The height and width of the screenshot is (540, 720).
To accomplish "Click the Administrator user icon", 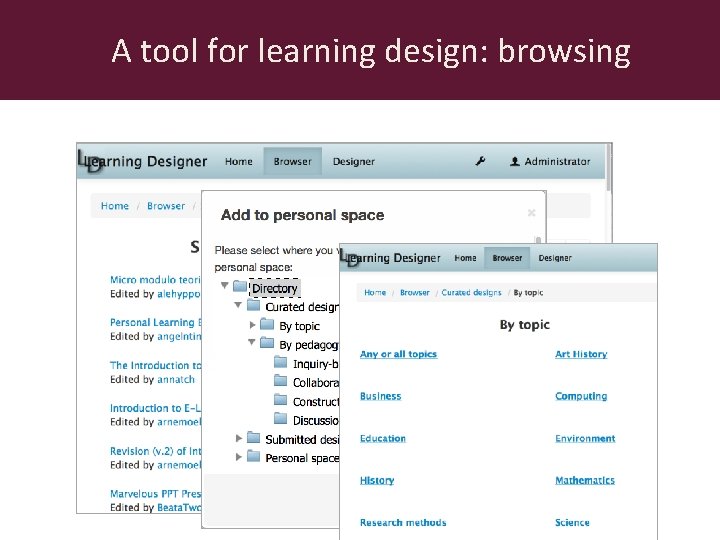I will [515, 161].
